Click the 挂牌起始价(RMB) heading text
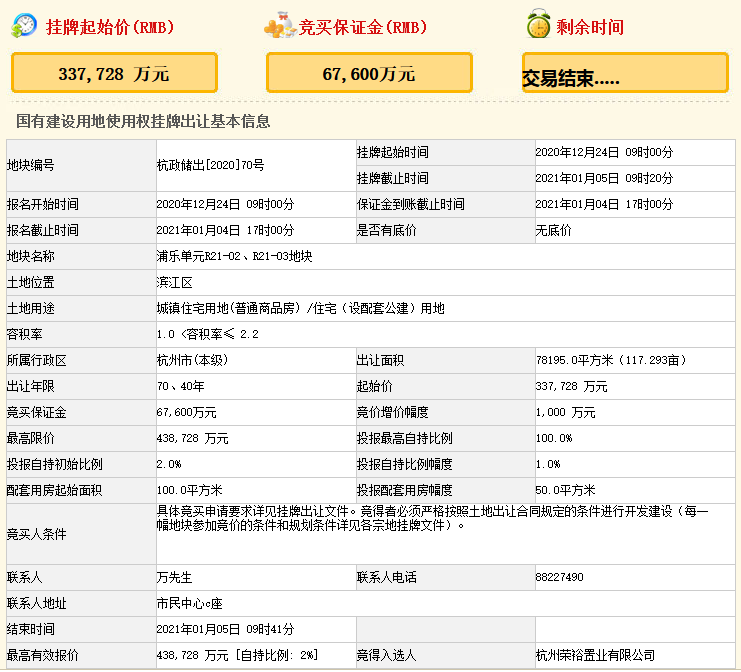The width and height of the screenshot is (741, 672). pyautogui.click(x=110, y=27)
